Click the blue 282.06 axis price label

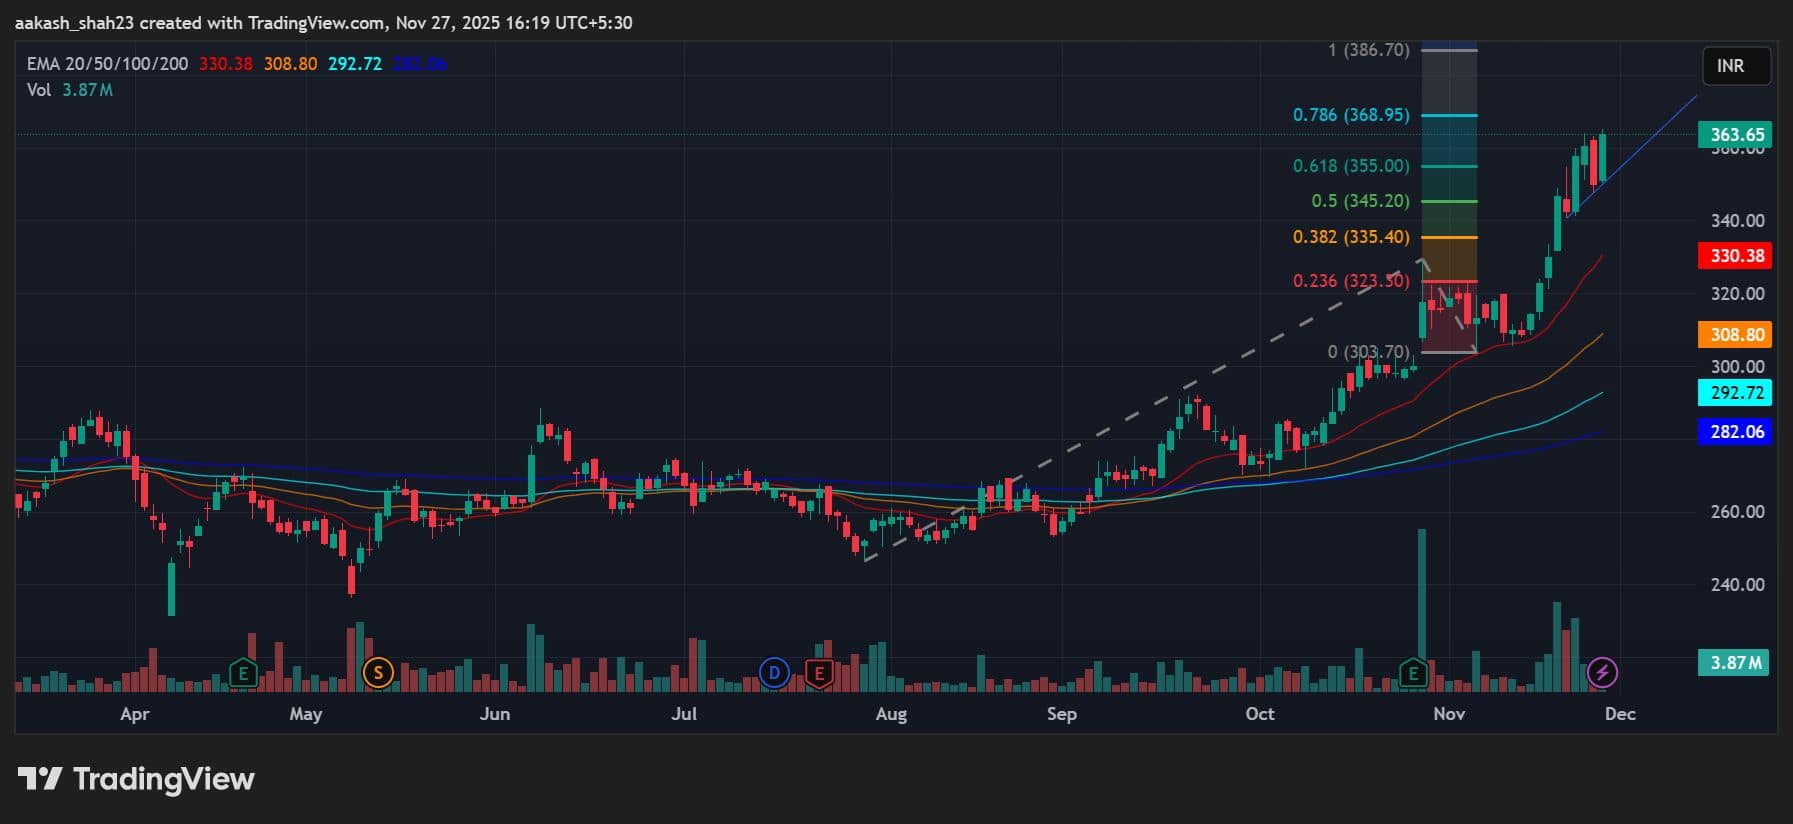coord(1736,432)
